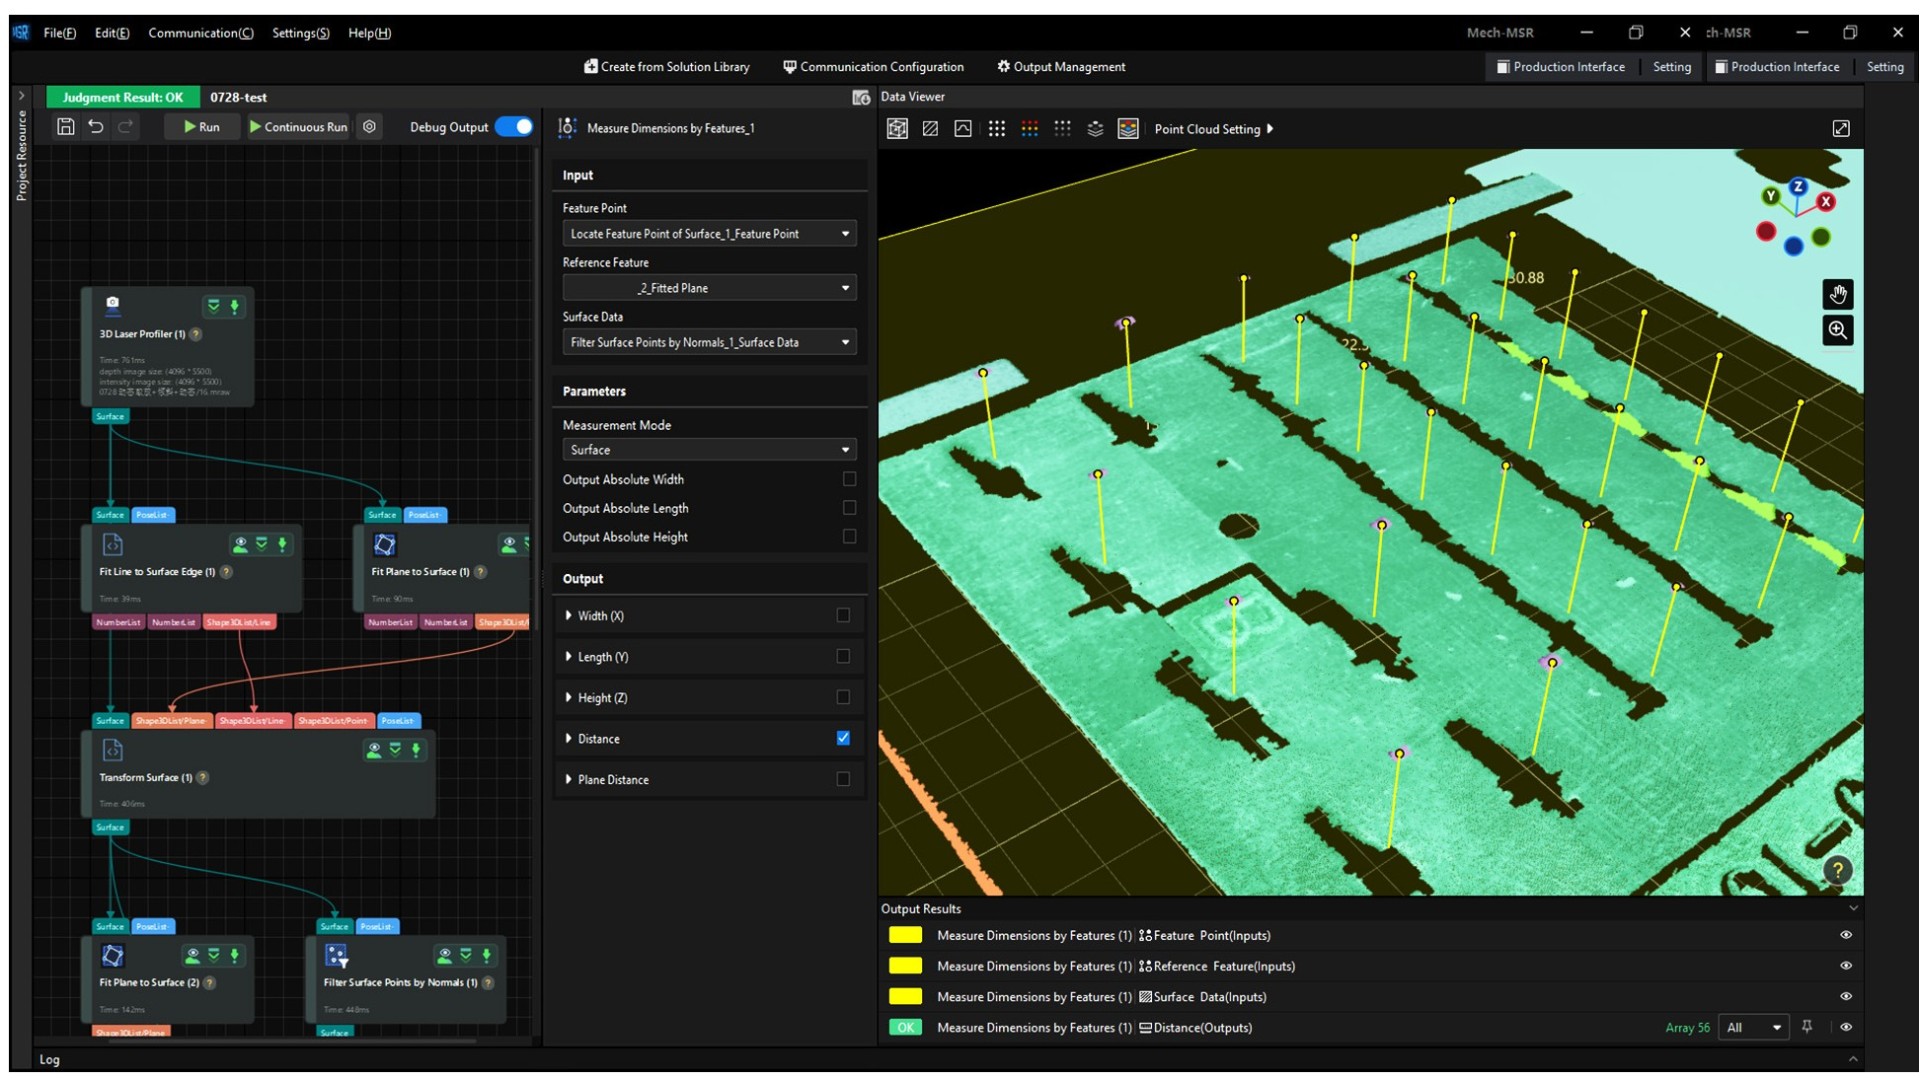Open the Reference Feature dropdown

point(709,287)
